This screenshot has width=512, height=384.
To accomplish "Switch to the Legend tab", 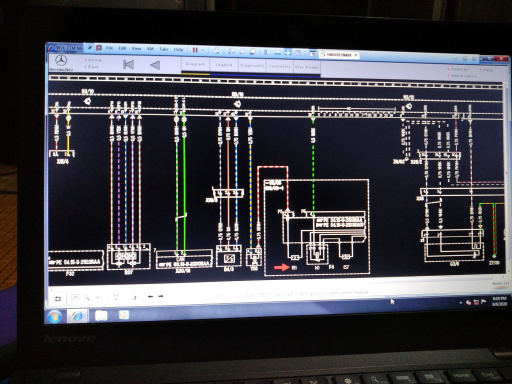I will 224,65.
